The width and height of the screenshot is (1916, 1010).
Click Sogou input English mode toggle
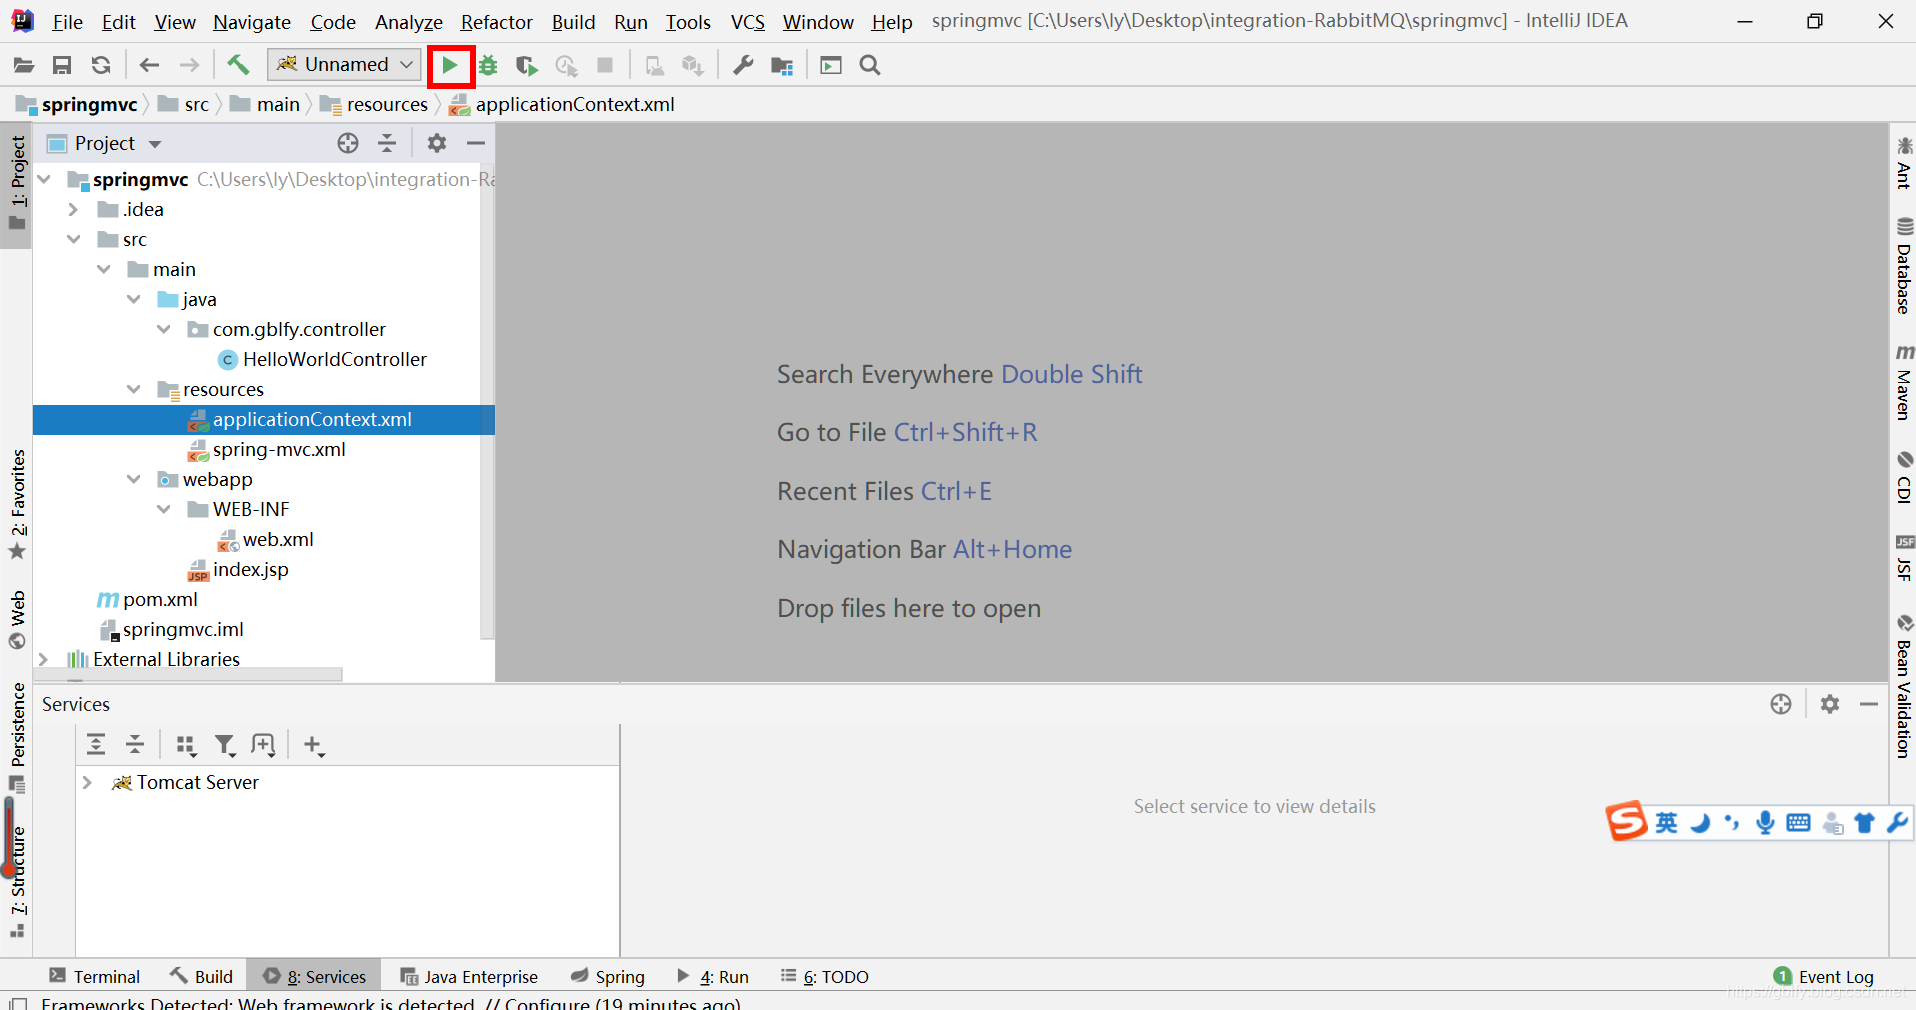[1666, 823]
